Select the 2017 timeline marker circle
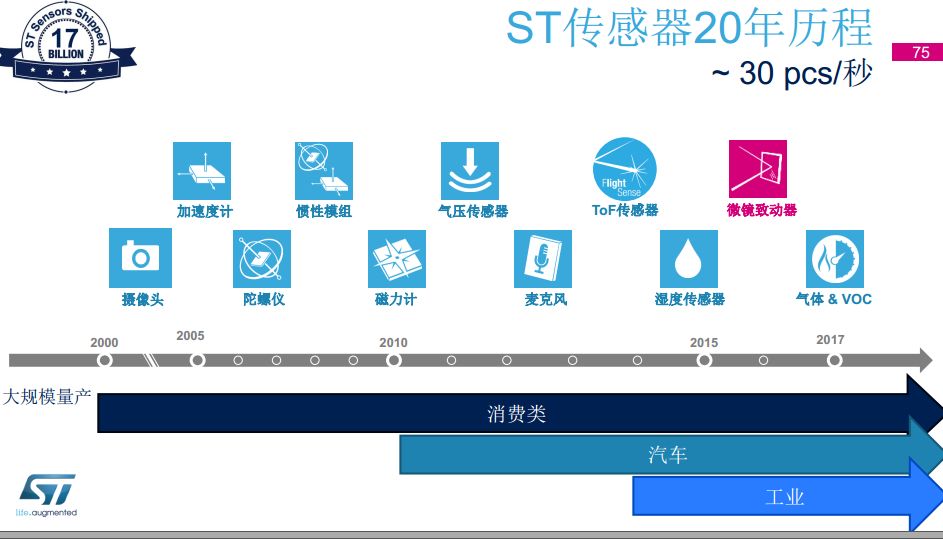 pos(834,360)
